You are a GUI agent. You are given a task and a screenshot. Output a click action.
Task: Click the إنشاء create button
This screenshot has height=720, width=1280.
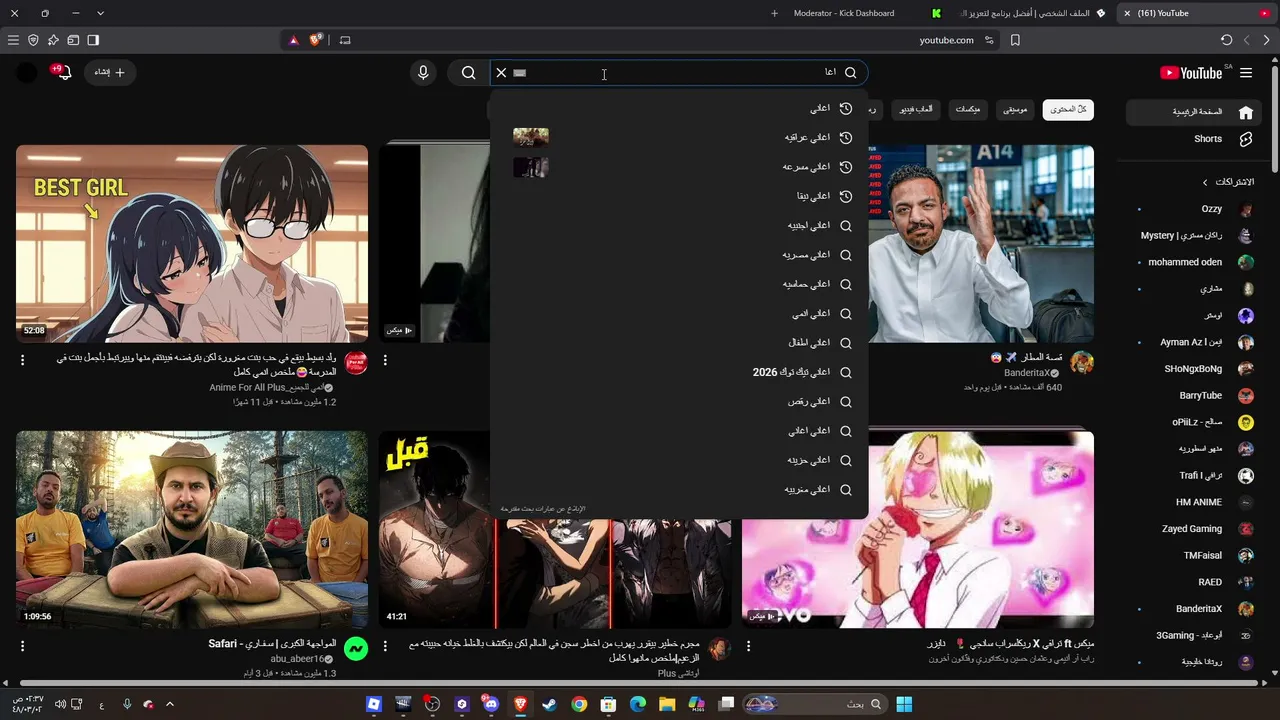110,73
